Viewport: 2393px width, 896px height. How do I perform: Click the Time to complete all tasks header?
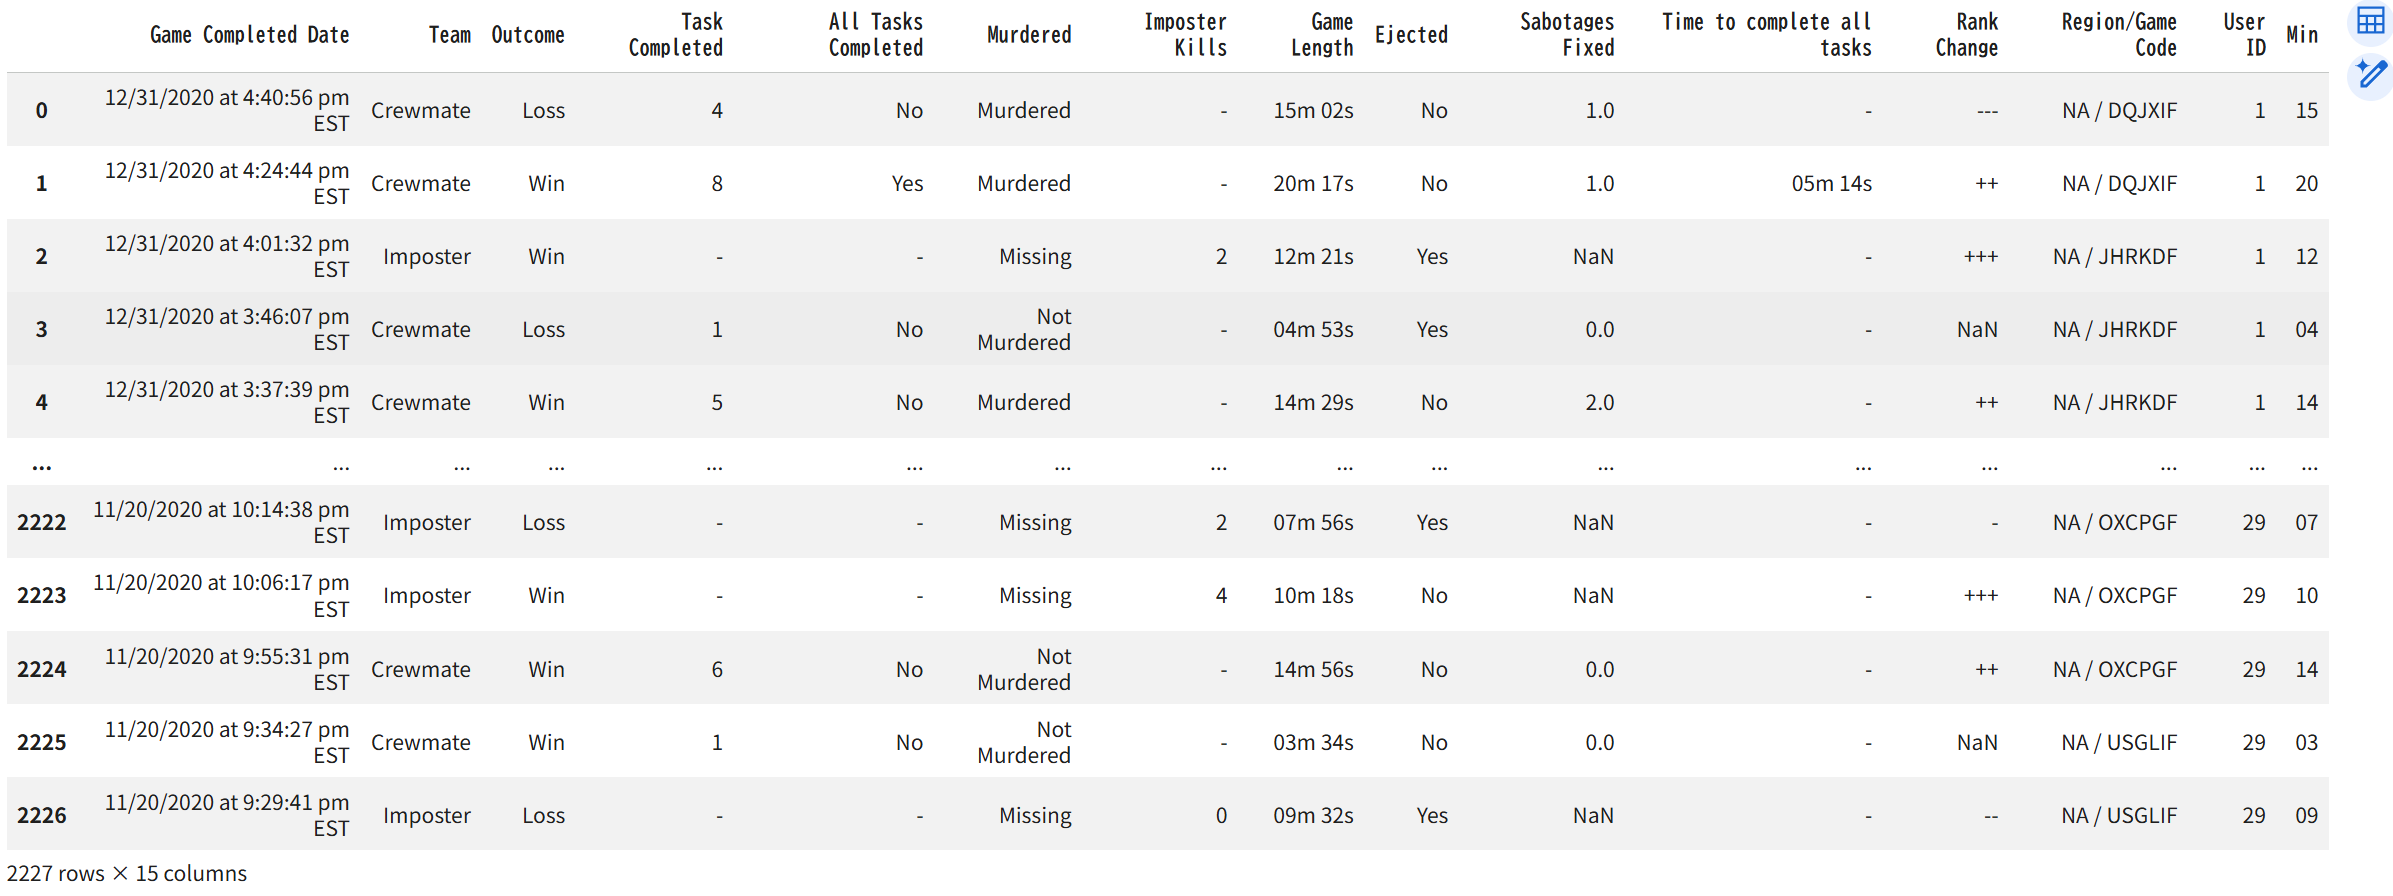coord(1767,35)
